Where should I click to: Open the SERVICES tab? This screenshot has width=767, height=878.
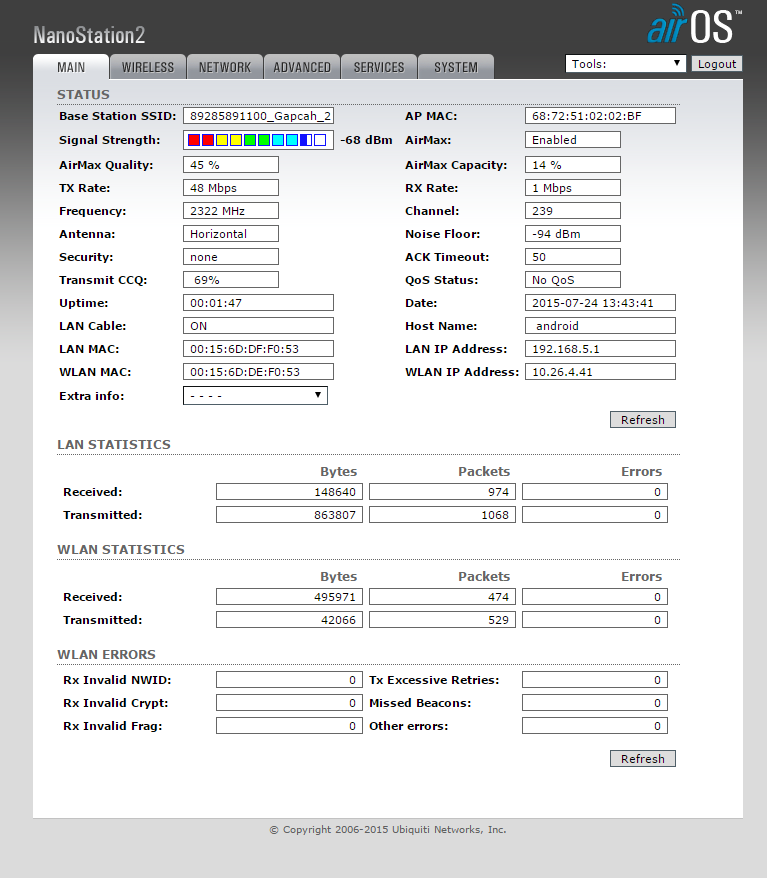[378, 67]
